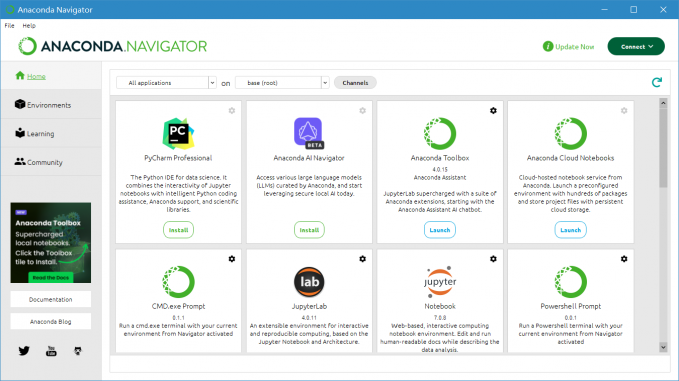Open PyCharm Professional tile settings gear
This screenshot has height=381, width=679.
[x=232, y=111]
